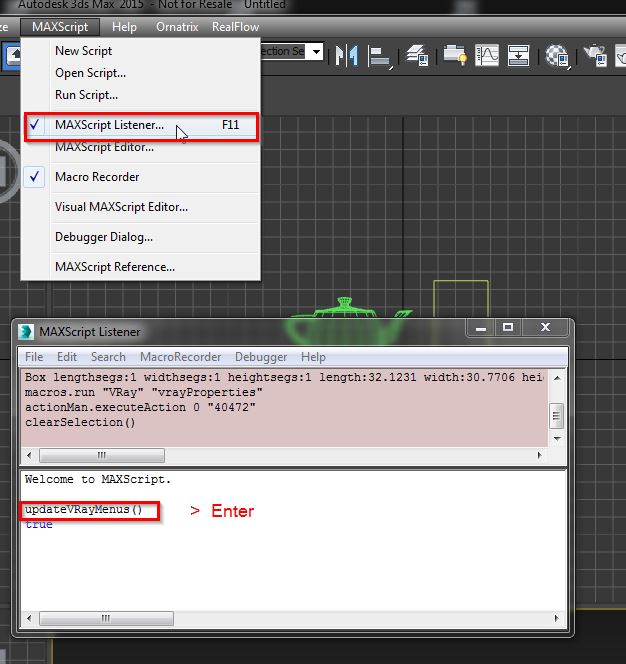Click up arrow of macro recorder vertical scrollbar

click(x=557, y=378)
